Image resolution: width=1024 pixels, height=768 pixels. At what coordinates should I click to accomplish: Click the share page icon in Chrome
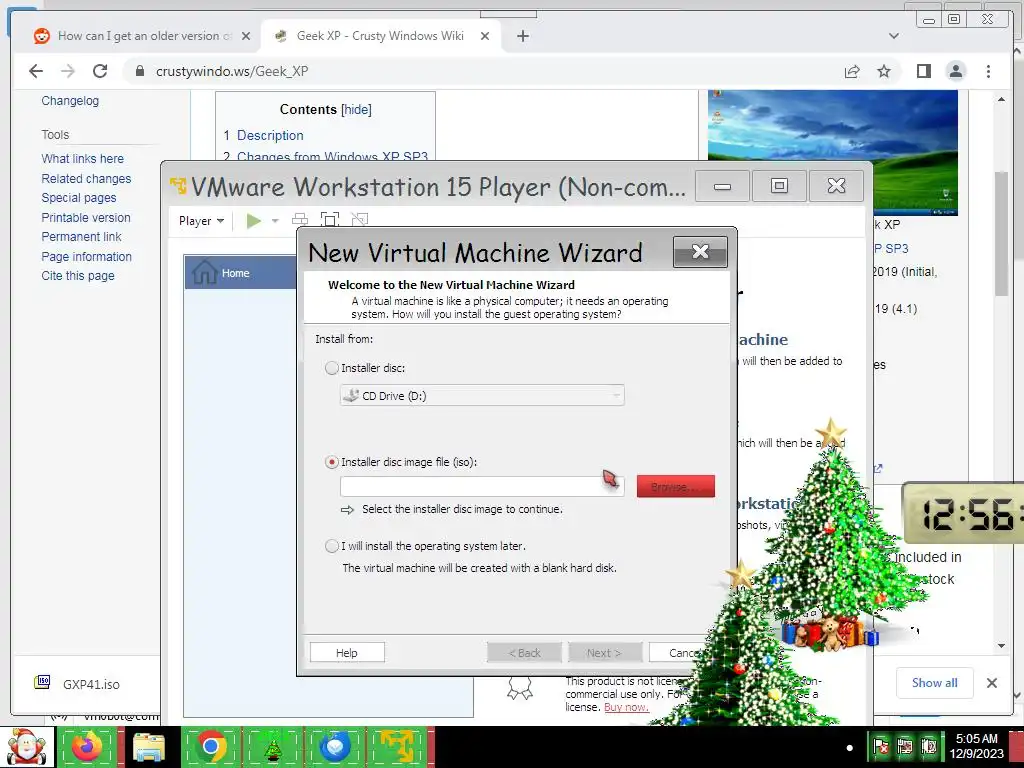pos(852,71)
